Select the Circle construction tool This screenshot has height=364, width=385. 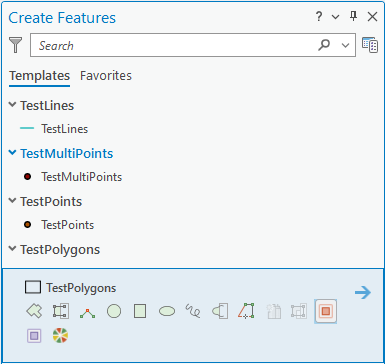tap(114, 311)
